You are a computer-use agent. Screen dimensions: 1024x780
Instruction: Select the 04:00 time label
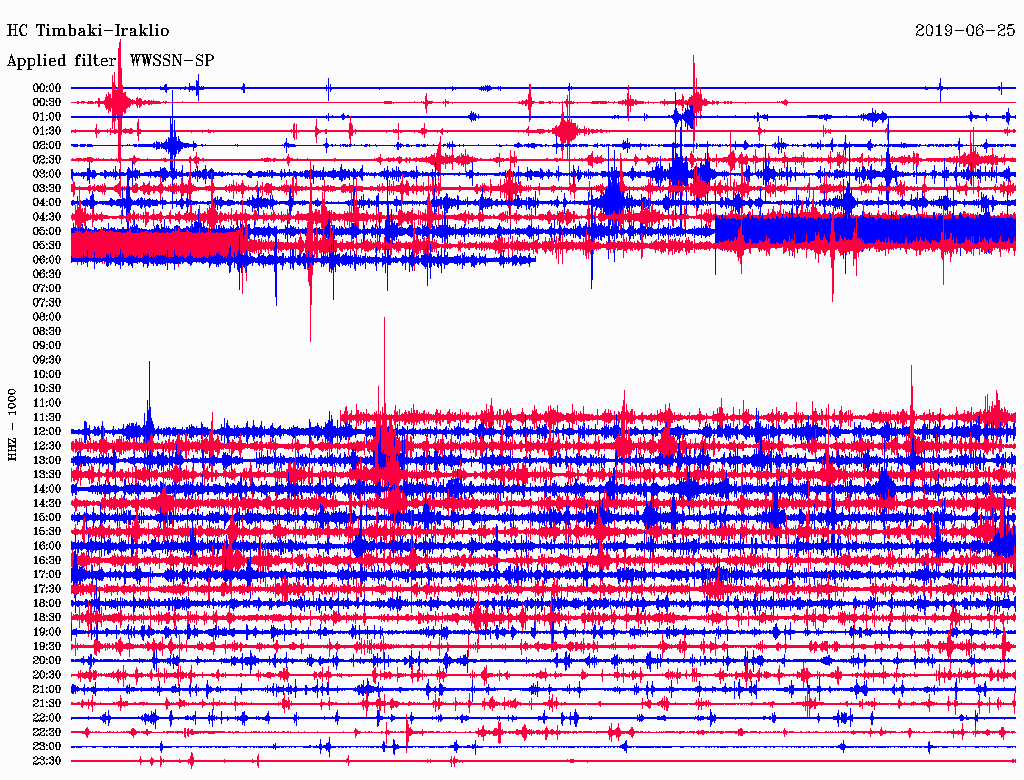click(x=47, y=203)
